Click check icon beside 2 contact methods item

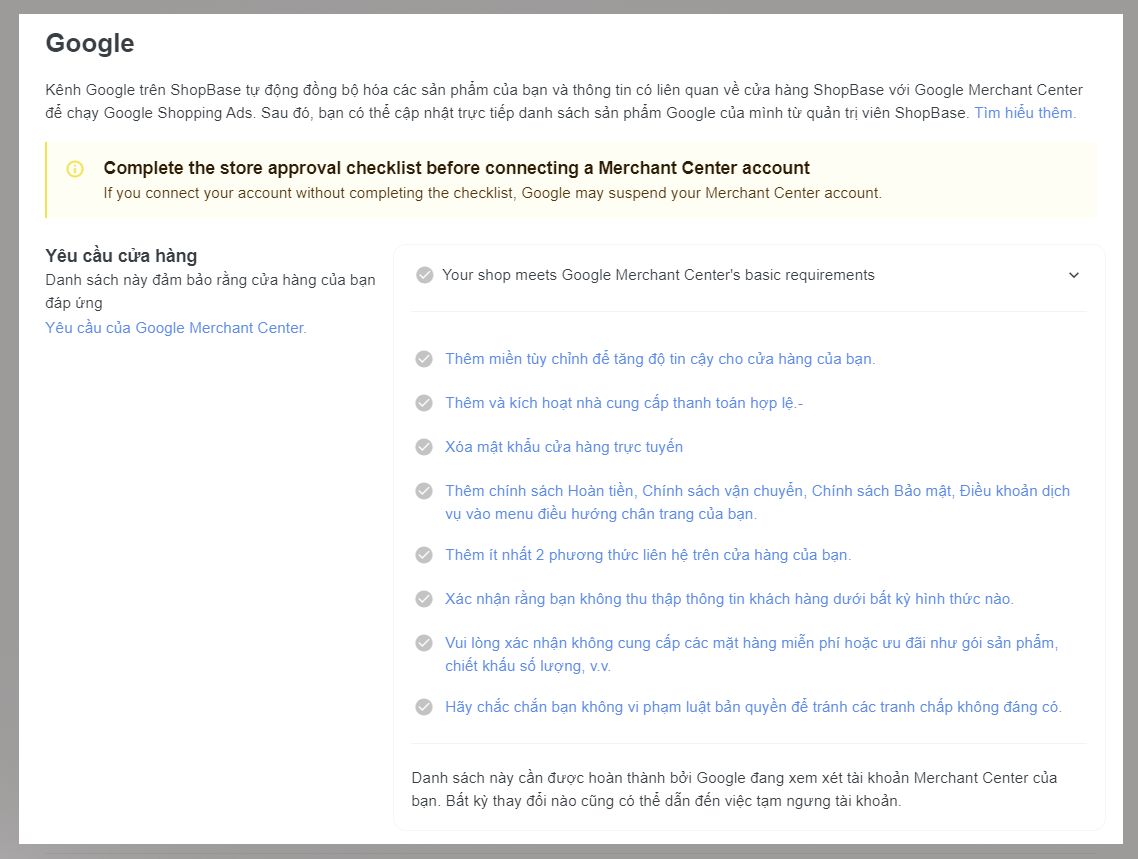click(424, 555)
